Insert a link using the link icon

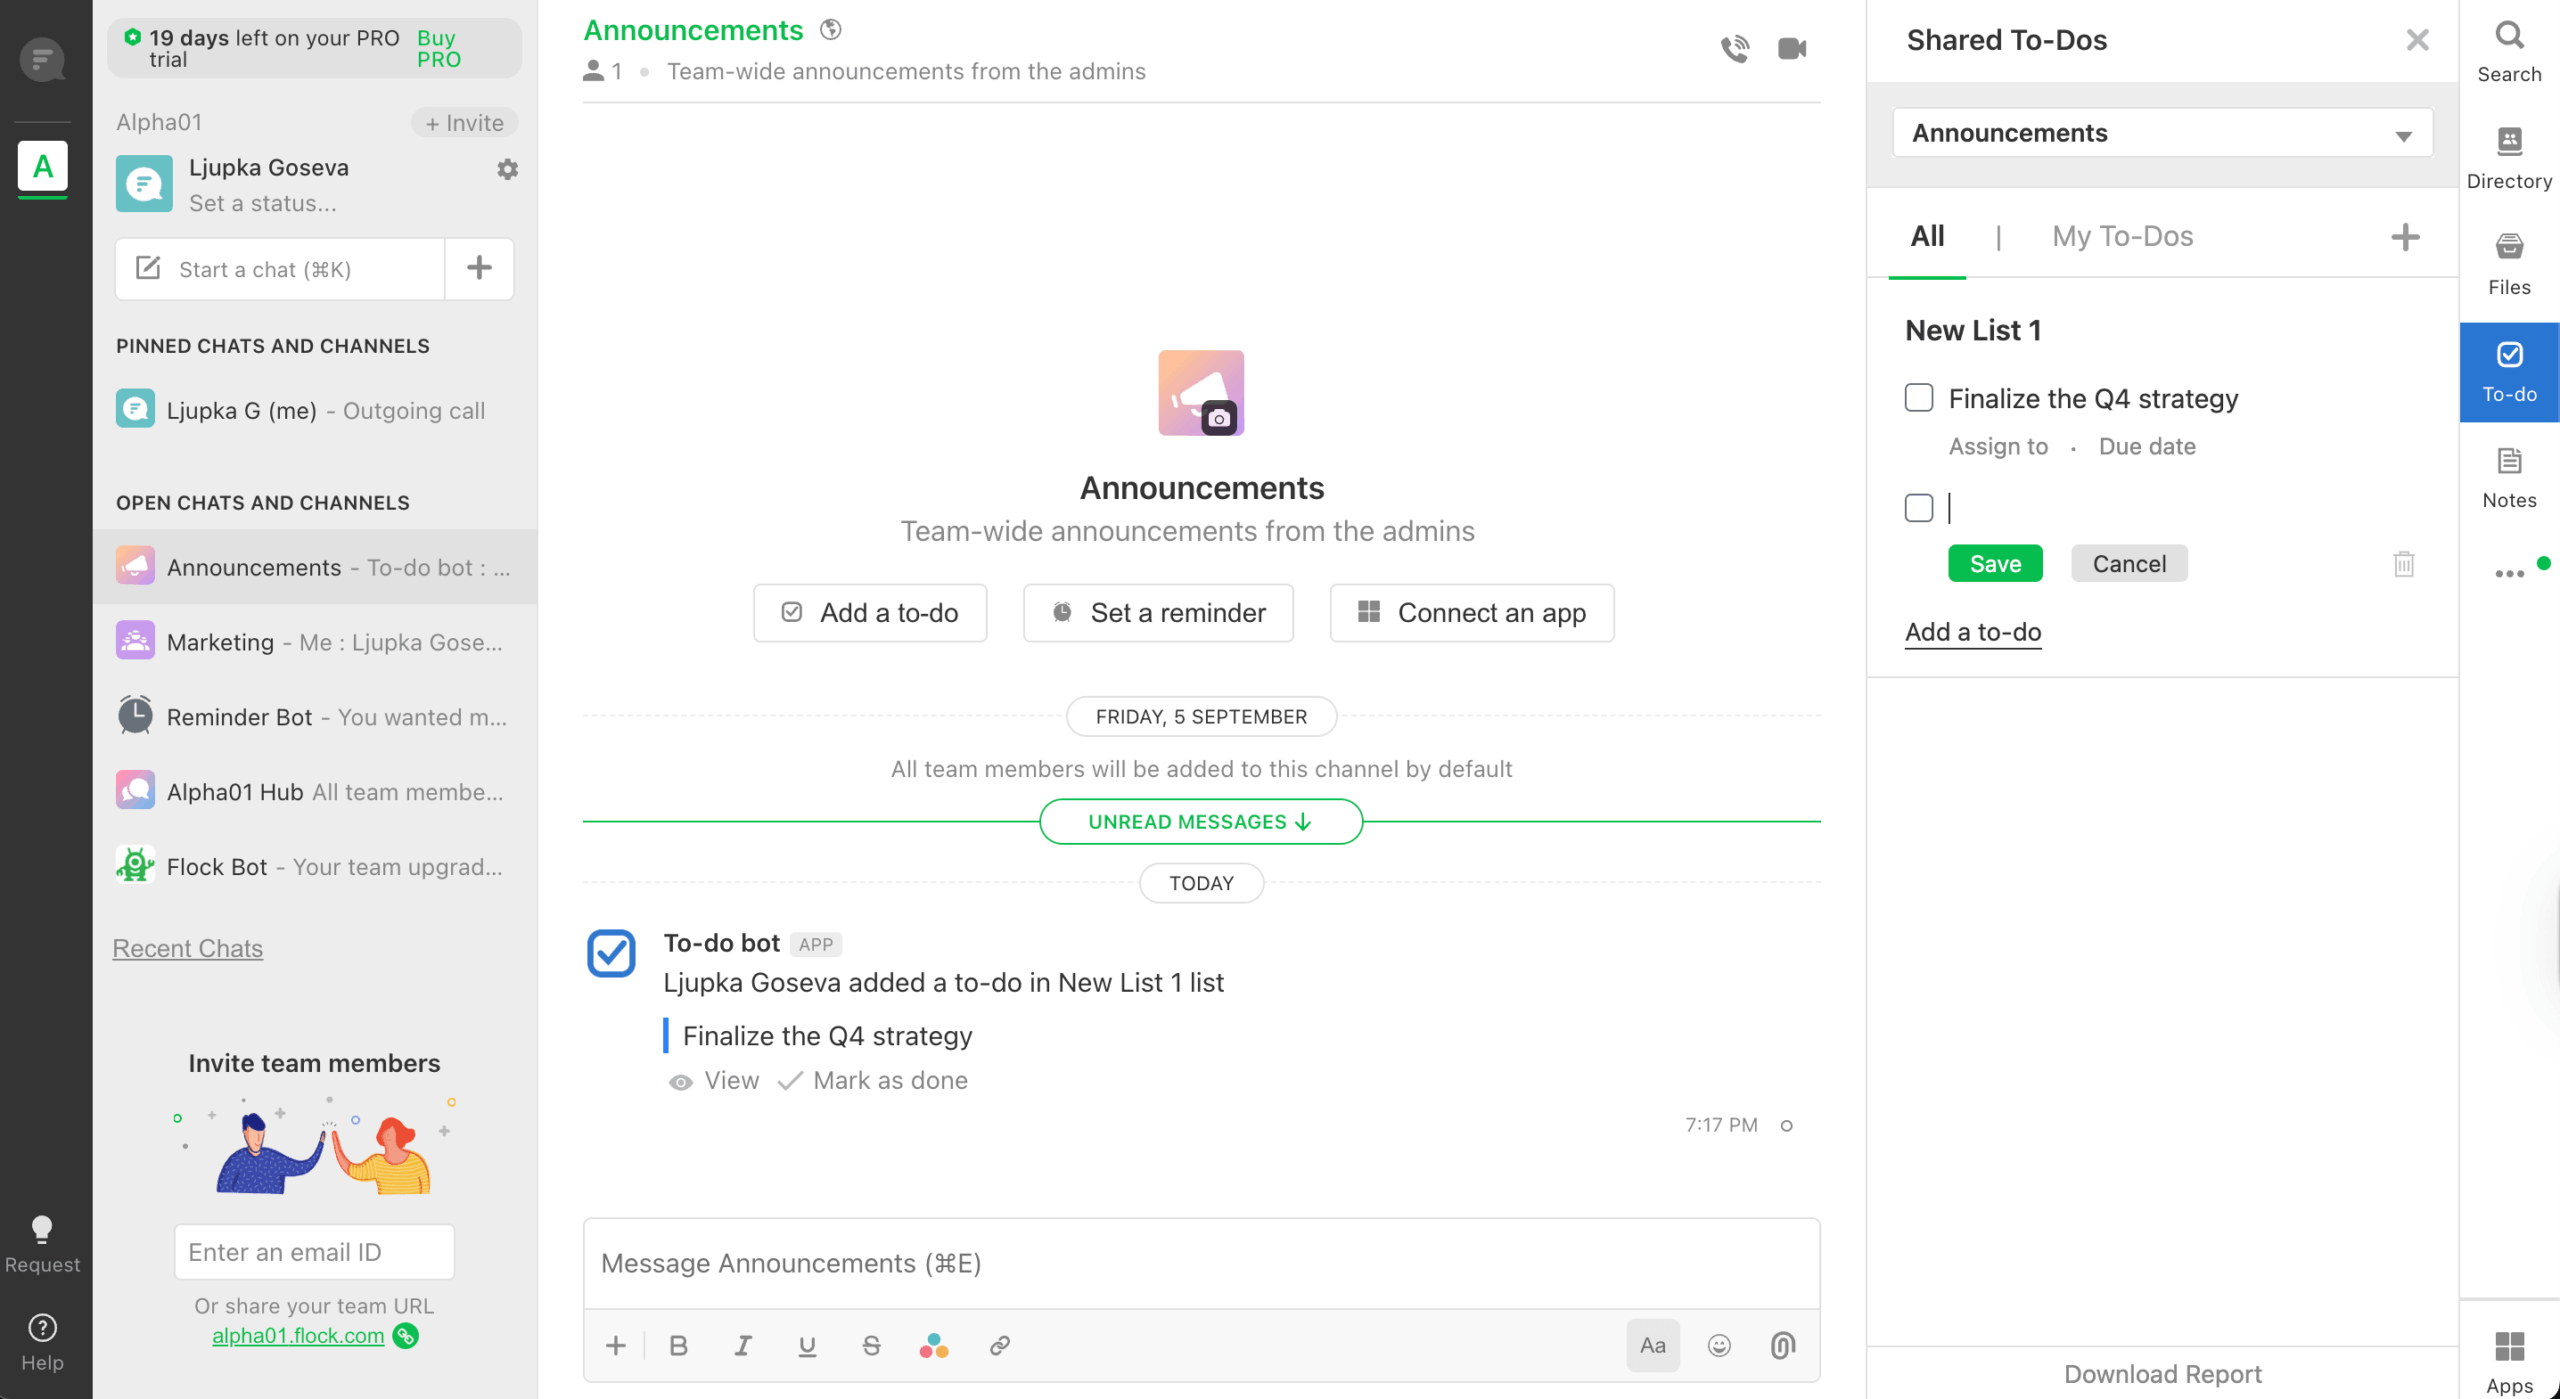coord(999,1346)
